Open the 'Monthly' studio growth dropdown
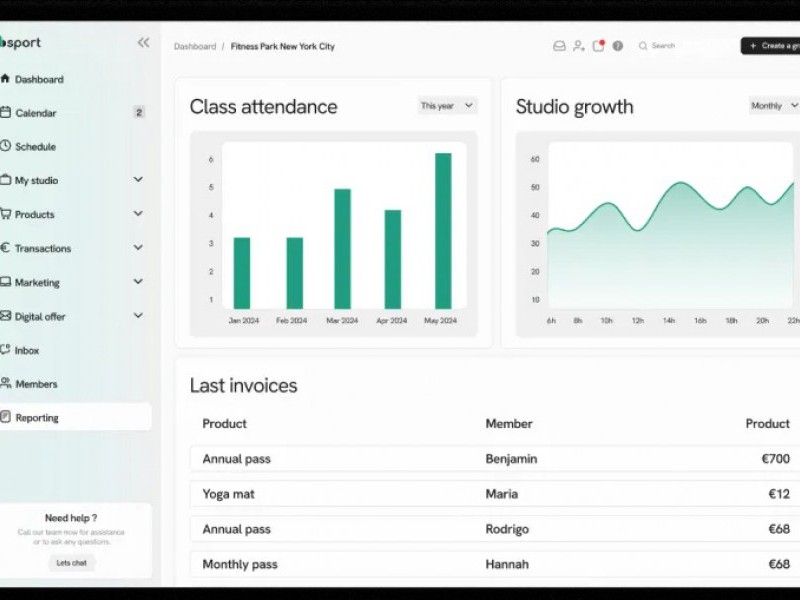 (775, 106)
